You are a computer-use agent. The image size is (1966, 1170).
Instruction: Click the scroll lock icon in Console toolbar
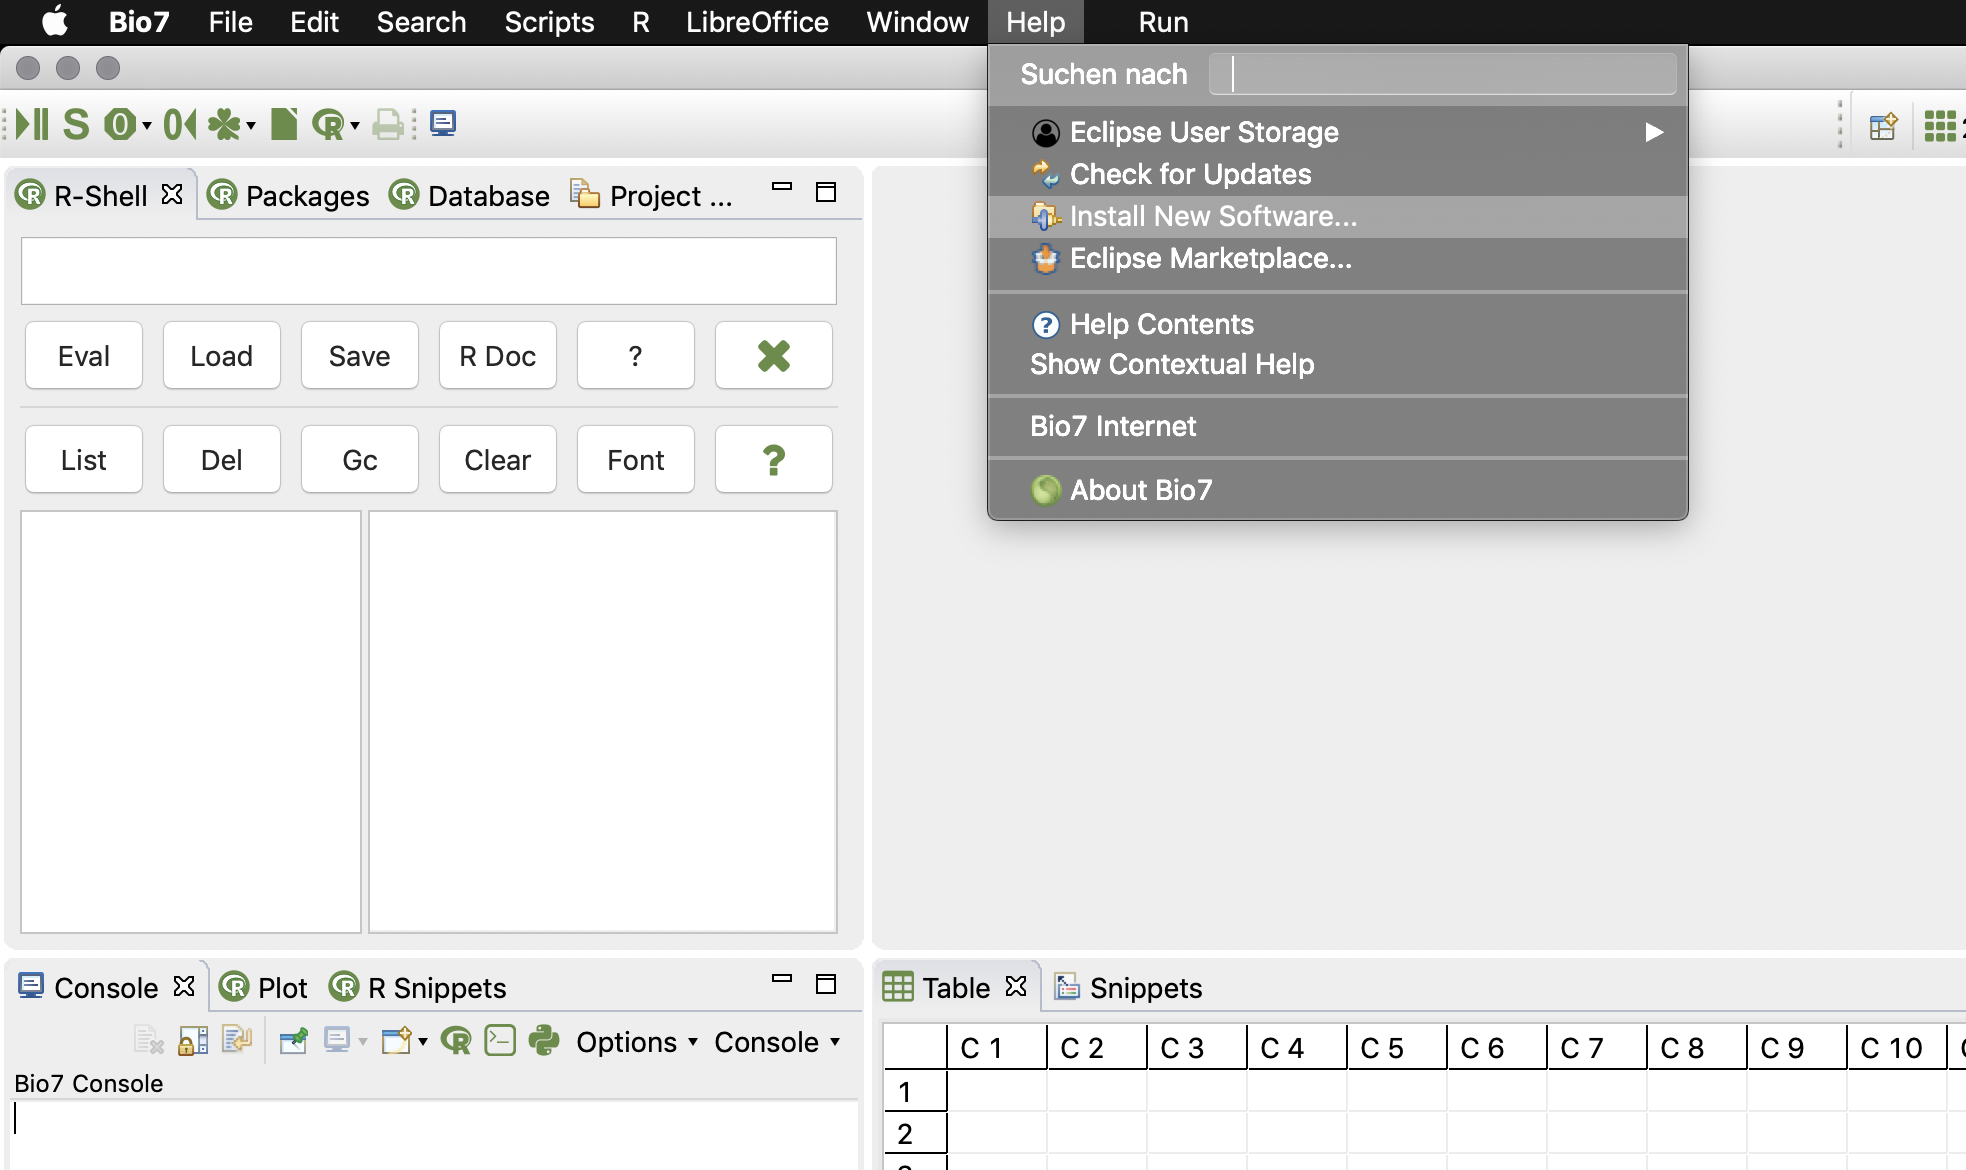(x=193, y=1041)
